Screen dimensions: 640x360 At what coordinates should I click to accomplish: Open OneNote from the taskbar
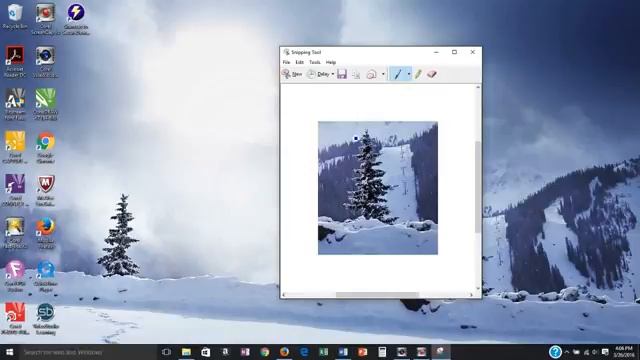pyautogui.click(x=245, y=352)
